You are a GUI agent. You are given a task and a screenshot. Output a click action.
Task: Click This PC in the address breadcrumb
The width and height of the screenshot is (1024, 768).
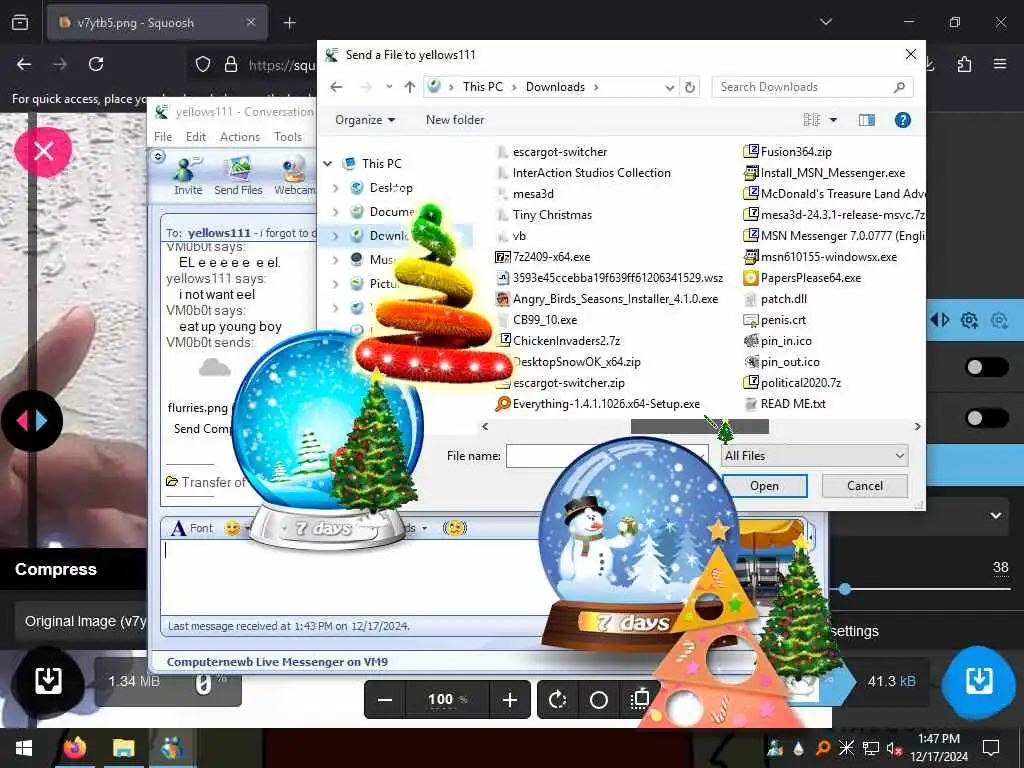tap(483, 87)
